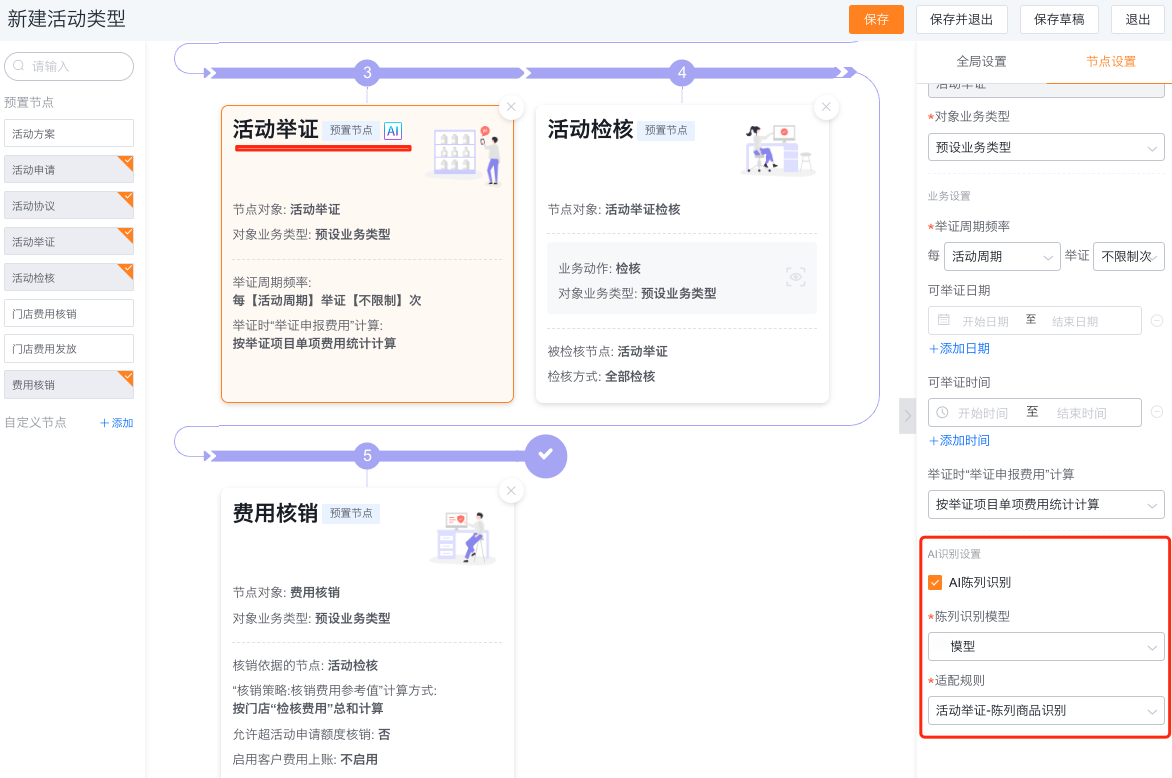This screenshot has height=778, width=1172.
Task: Click 保存并退出 button
Action: coord(961,19)
